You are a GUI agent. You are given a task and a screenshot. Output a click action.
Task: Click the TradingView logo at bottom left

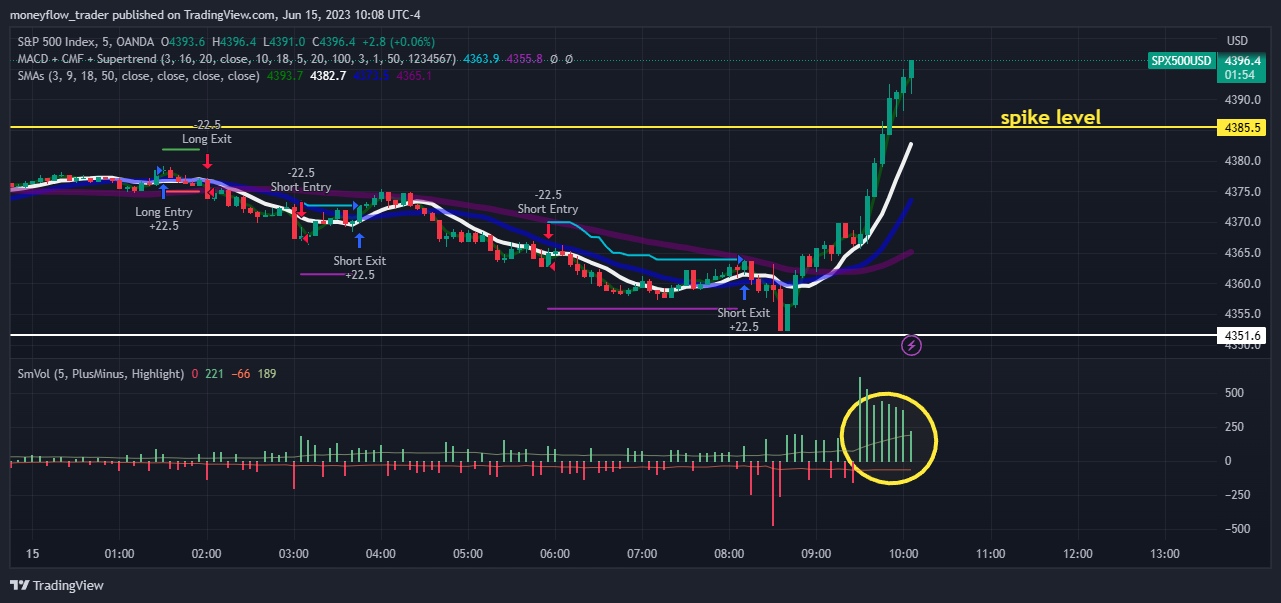tap(57, 585)
